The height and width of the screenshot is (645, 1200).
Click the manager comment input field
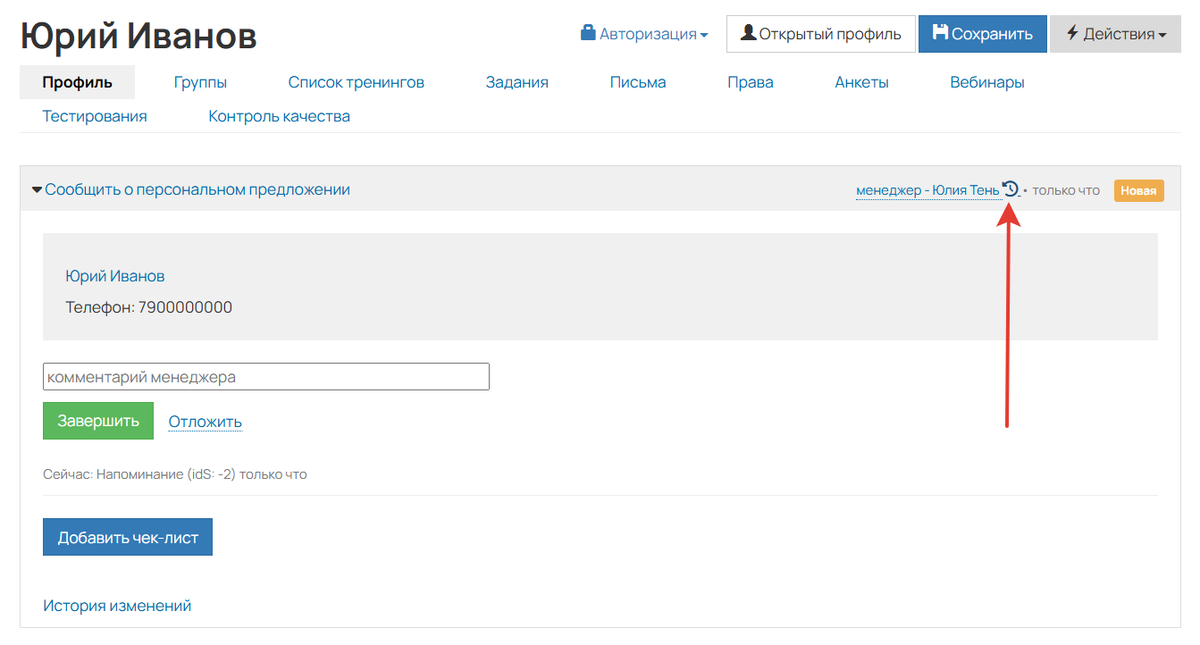point(266,377)
